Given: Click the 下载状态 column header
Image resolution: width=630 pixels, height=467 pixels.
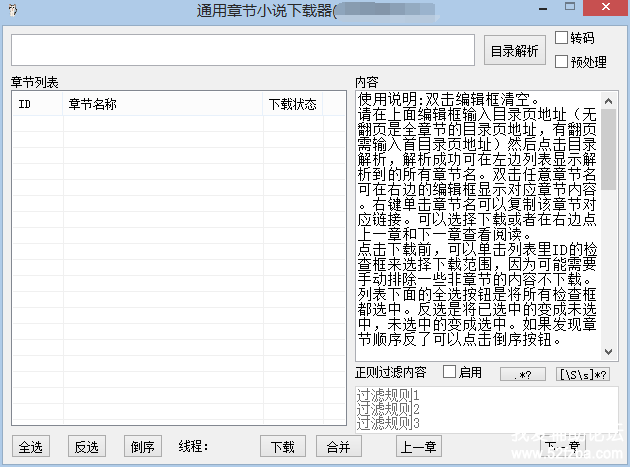Looking at the screenshot, I should (292, 104).
